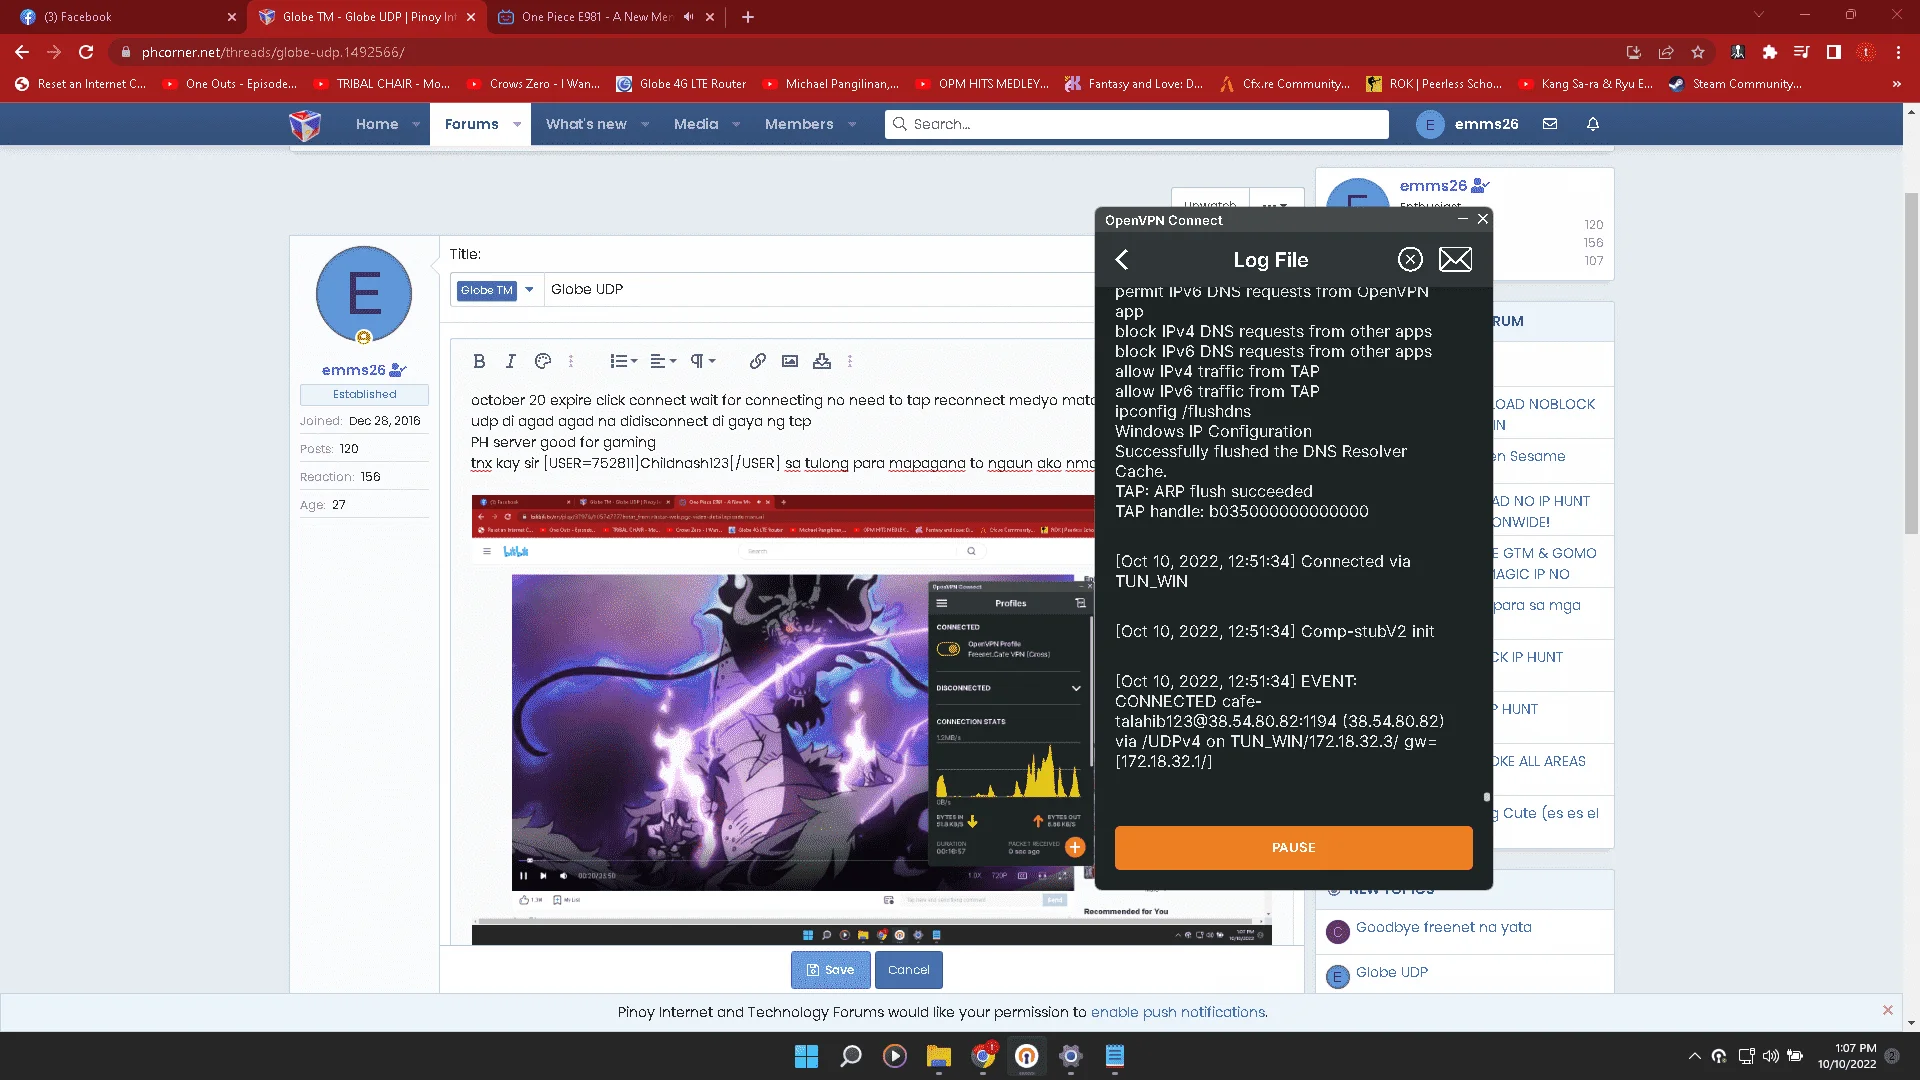Expand the Media dropdown arrow
This screenshot has width=1920, height=1080.
click(x=736, y=124)
